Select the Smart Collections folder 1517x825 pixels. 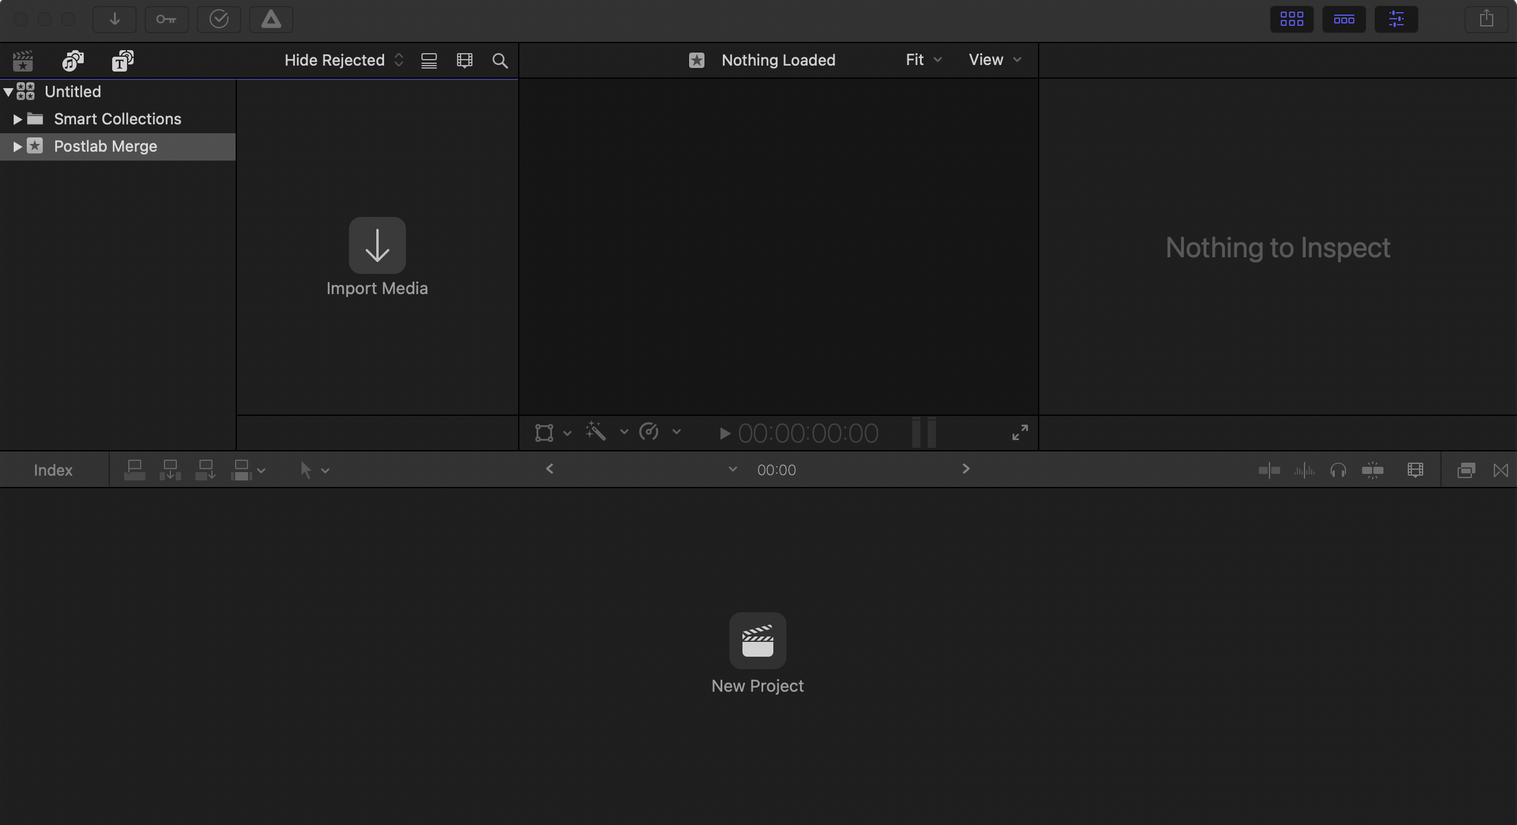tap(118, 119)
